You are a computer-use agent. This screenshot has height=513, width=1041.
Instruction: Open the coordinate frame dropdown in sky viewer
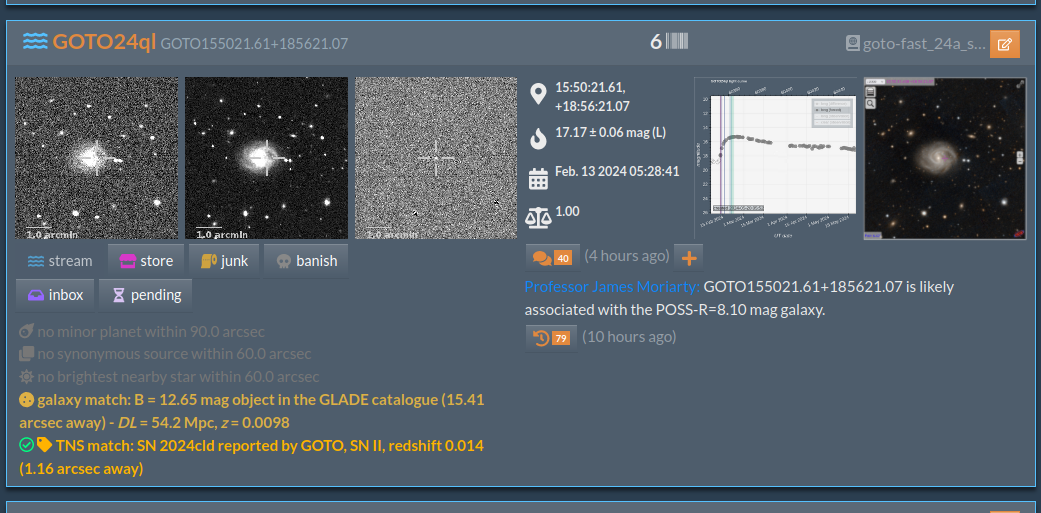875,82
